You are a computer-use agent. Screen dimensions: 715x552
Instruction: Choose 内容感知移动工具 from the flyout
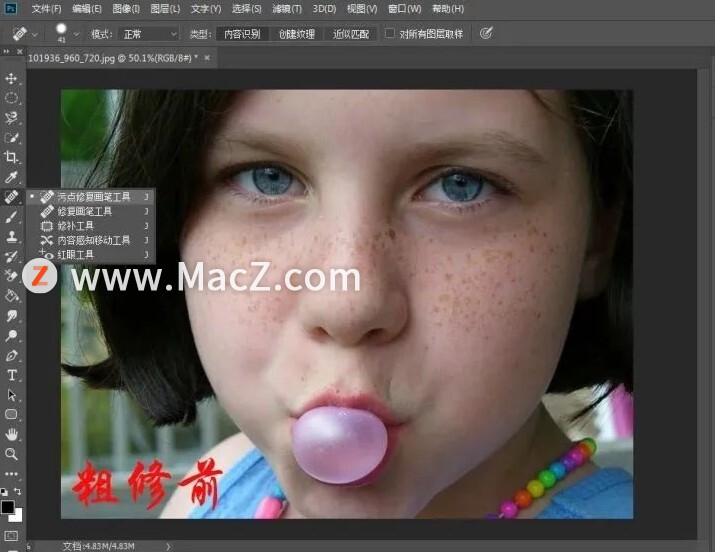pyautogui.click(x=91, y=240)
